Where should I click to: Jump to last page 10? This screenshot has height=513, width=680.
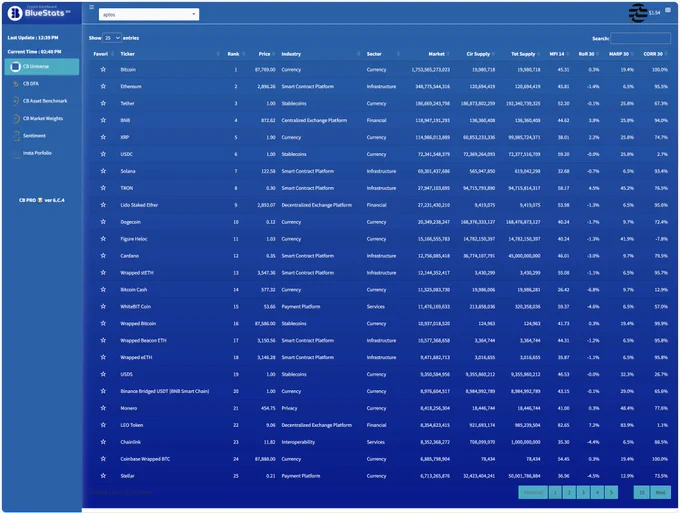coord(641,492)
